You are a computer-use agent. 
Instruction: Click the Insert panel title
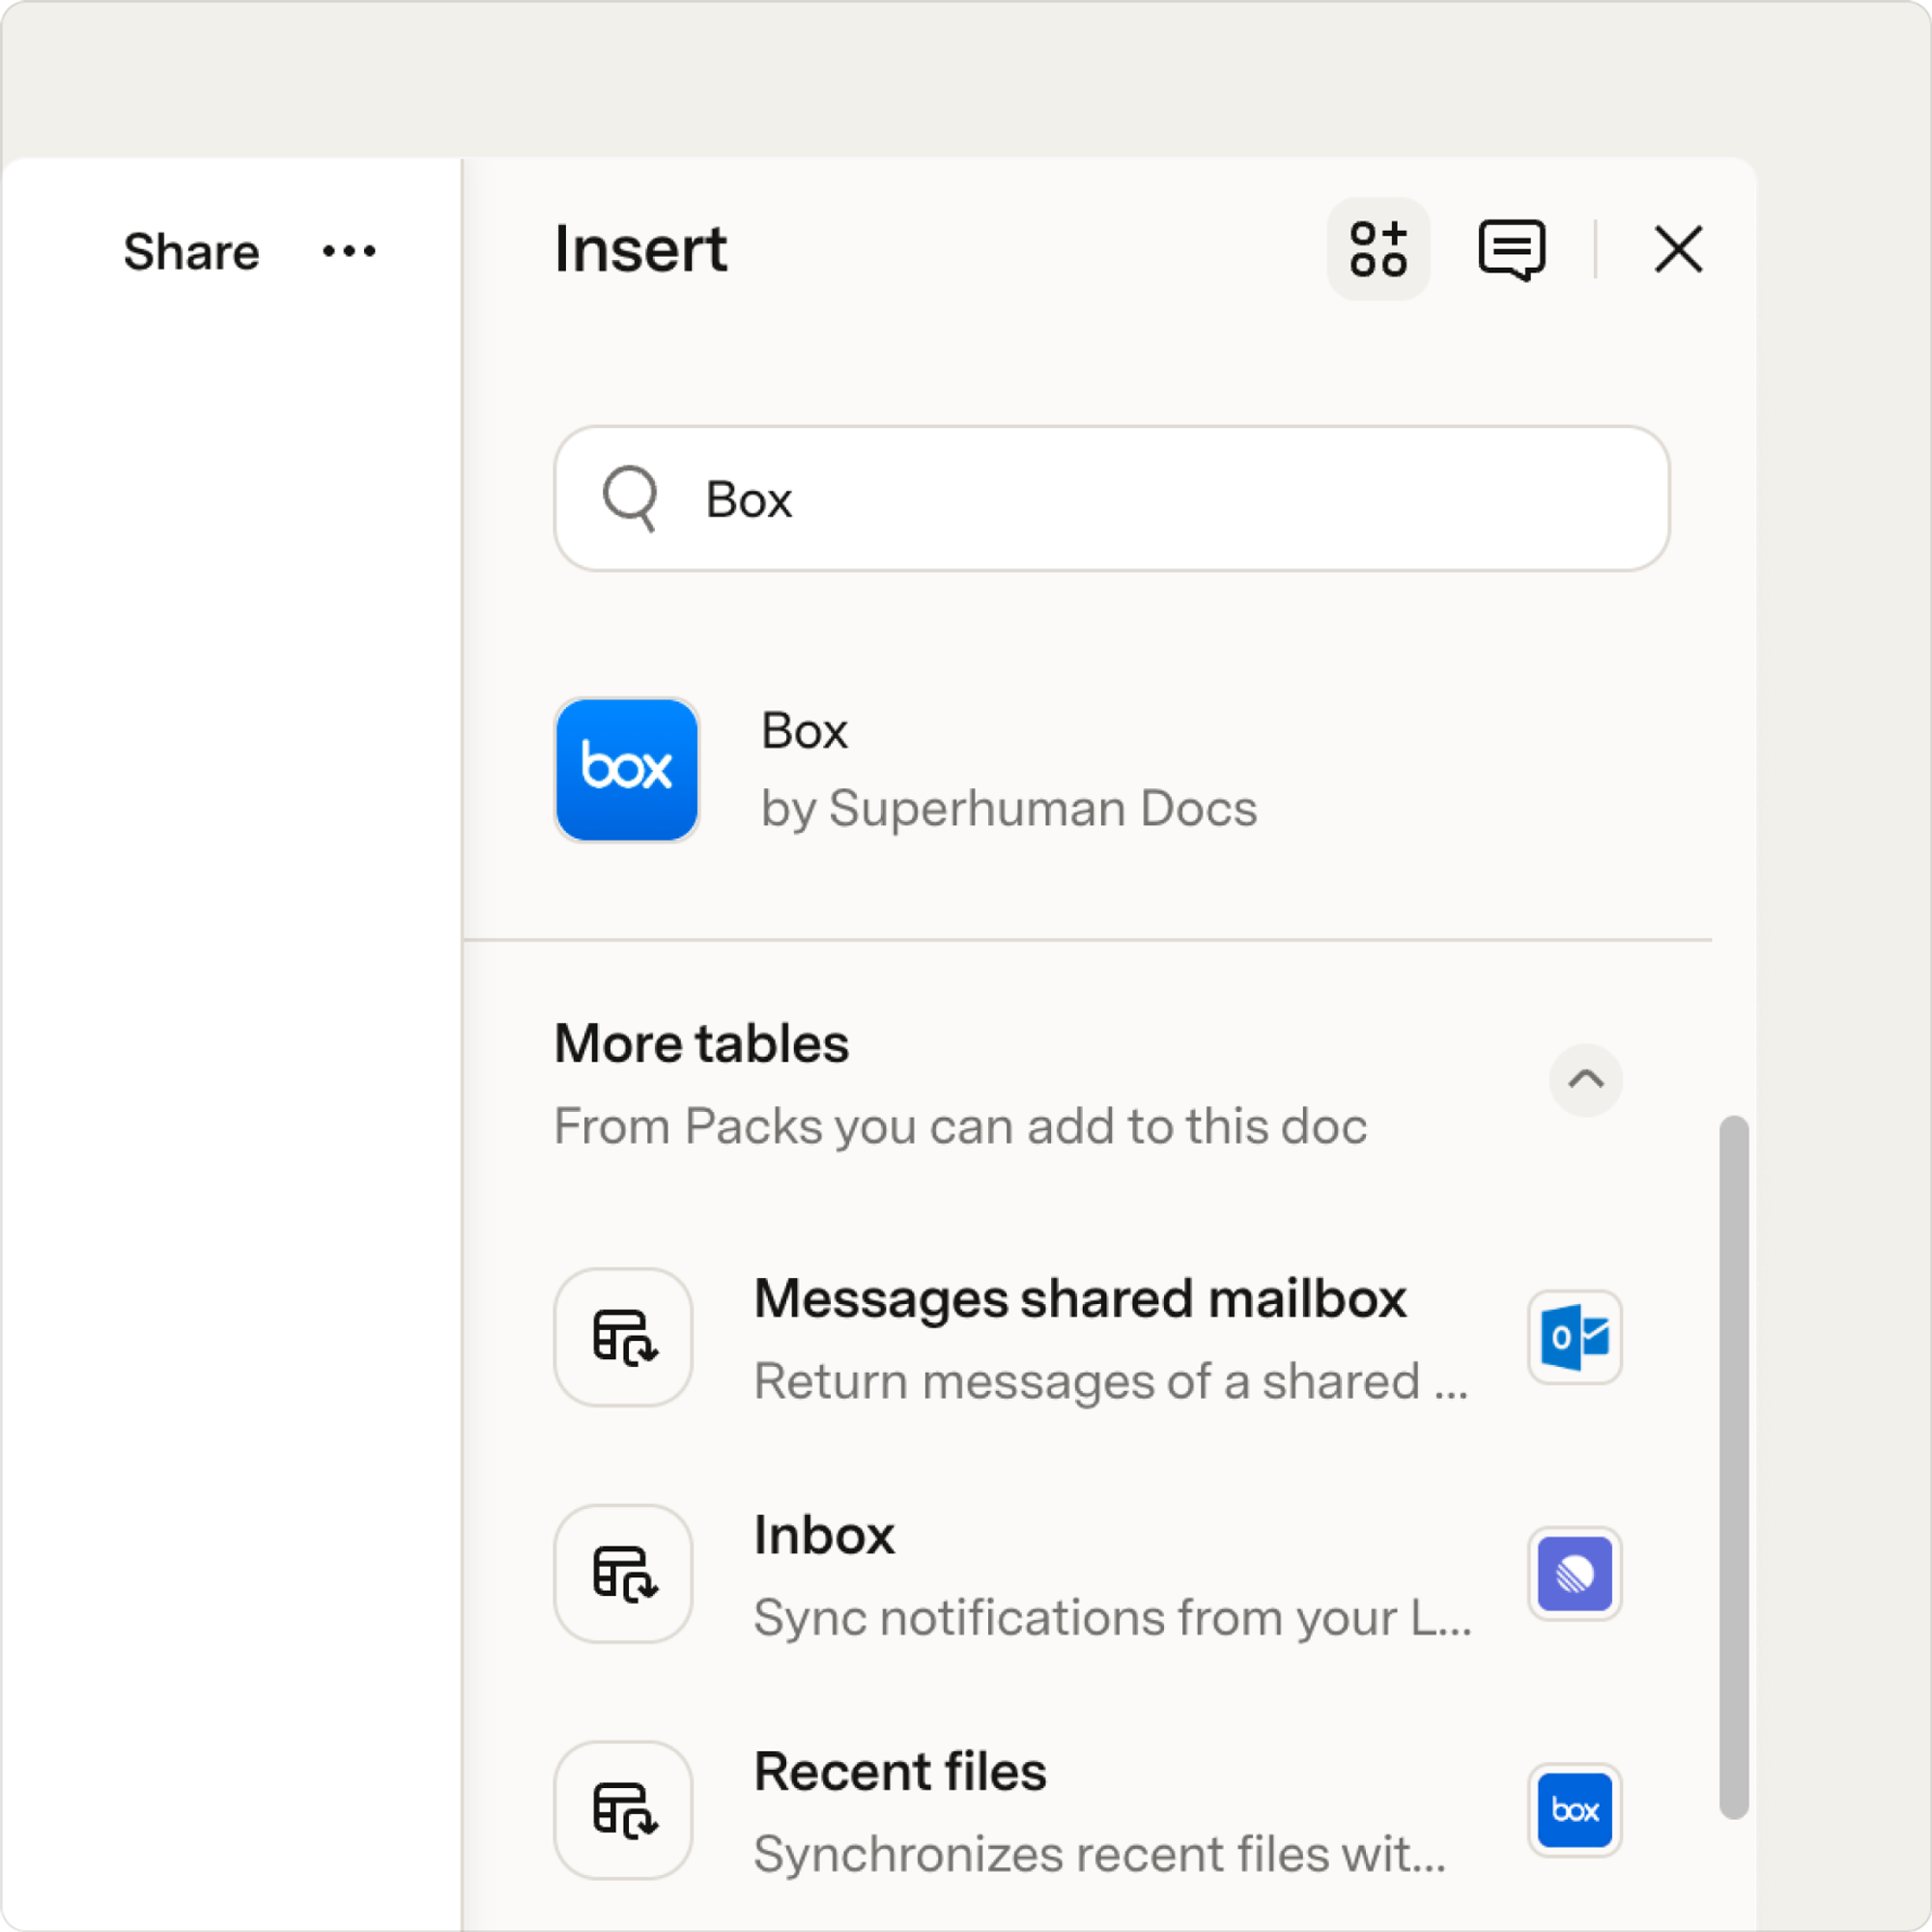tap(641, 249)
